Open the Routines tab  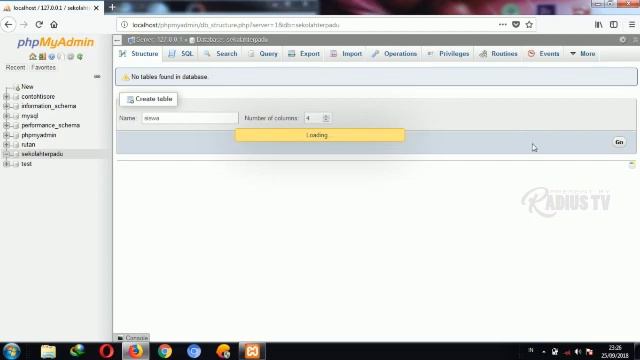point(499,53)
